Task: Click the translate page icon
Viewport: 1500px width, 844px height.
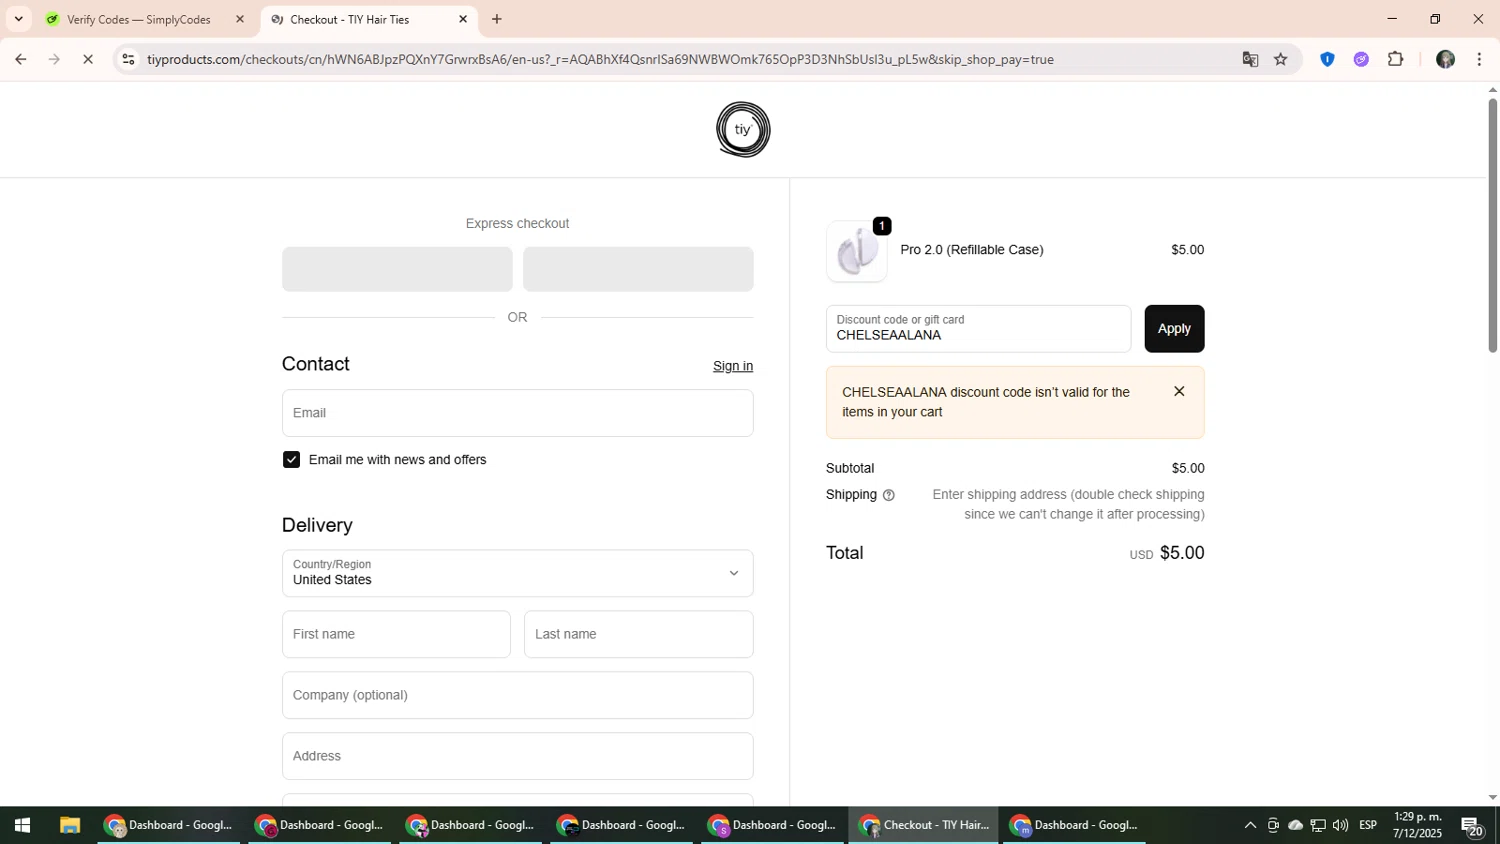Action: point(1250,59)
